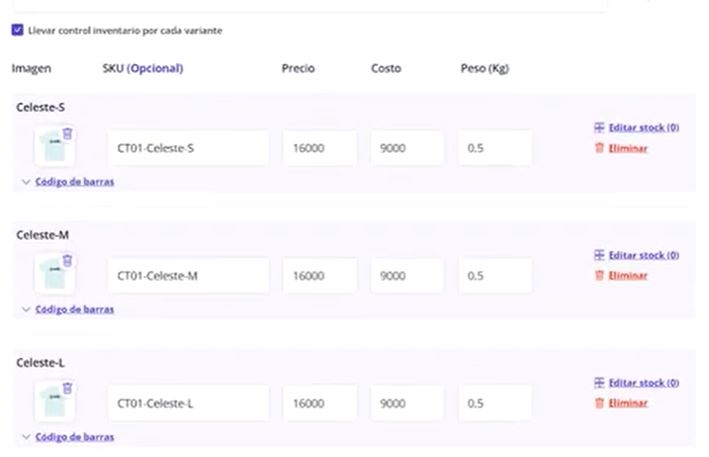Click the Peso (Kg) field of Celeste-M
Image resolution: width=709 pixels, height=457 pixels.
coord(495,276)
